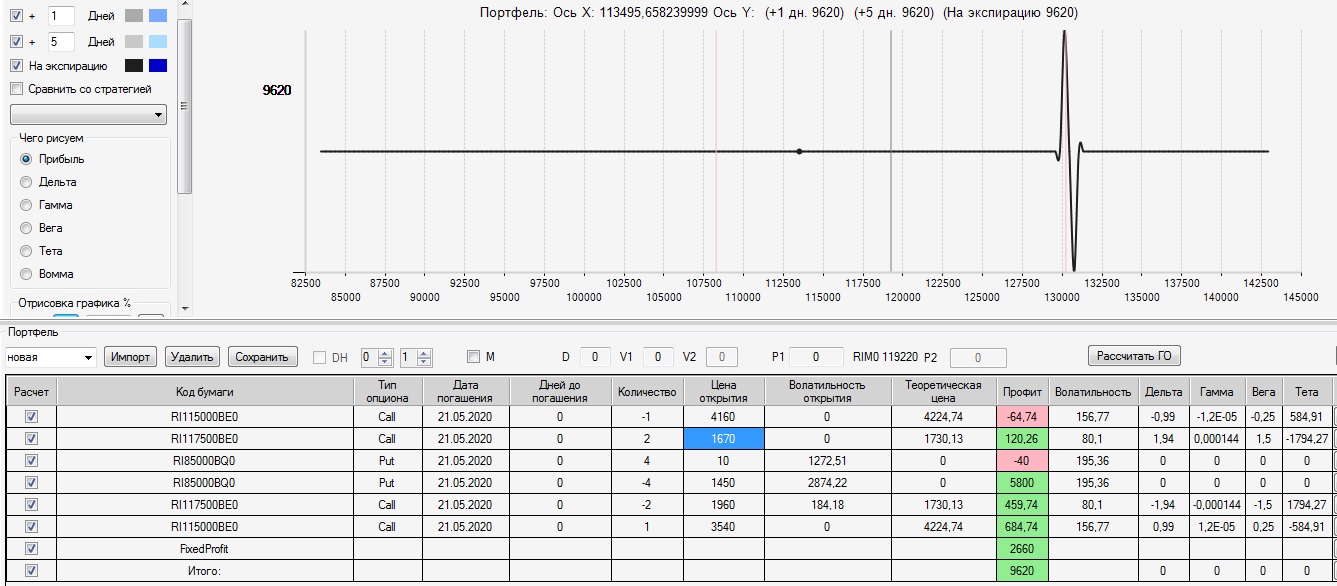Select the Дельта radio button
Viewport: 1337px width, 586px height.
(26, 182)
